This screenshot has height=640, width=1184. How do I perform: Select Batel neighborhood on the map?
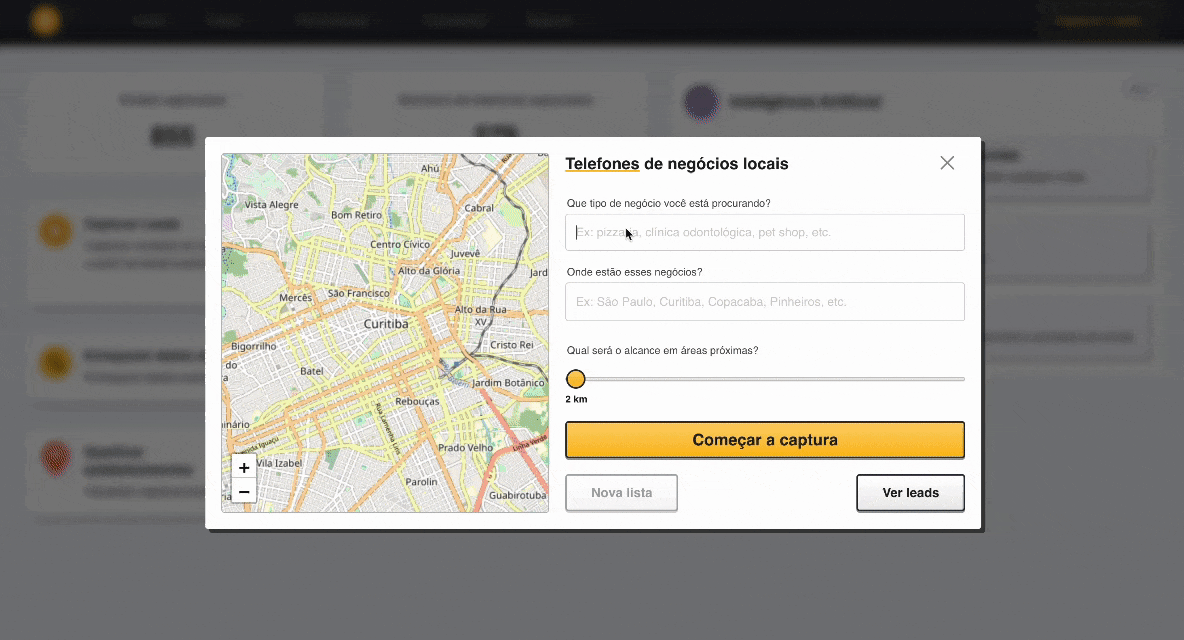click(x=312, y=371)
